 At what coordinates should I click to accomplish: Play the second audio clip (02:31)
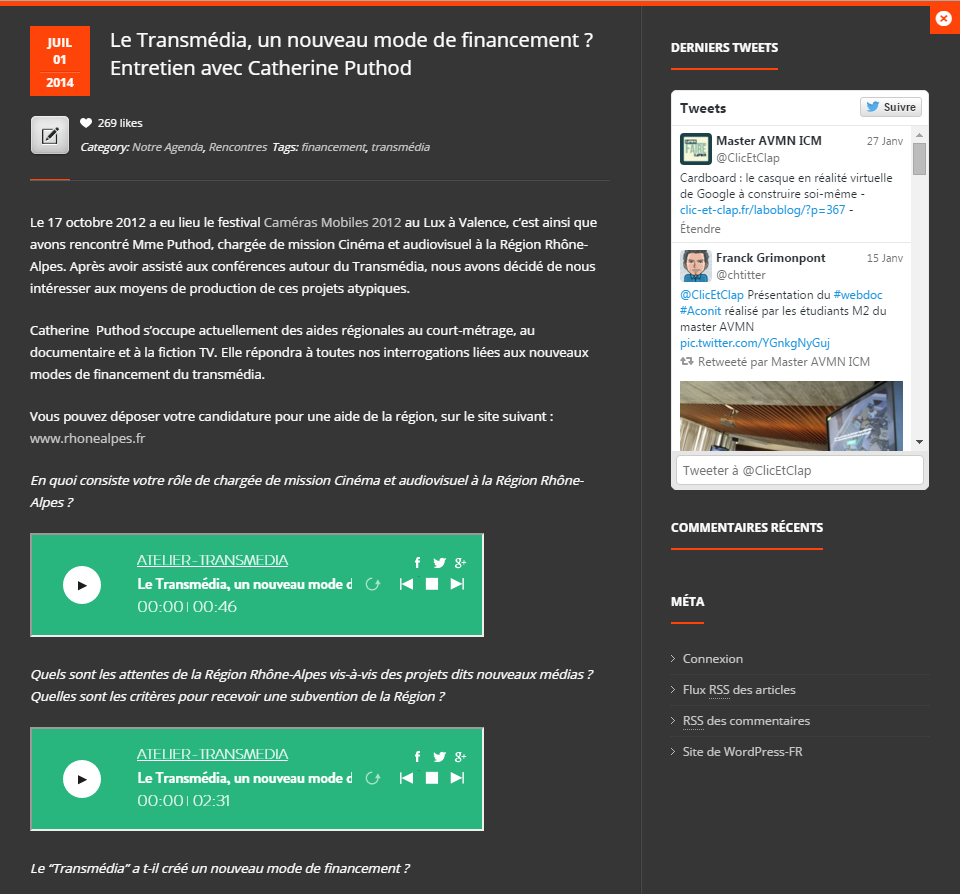(x=82, y=779)
